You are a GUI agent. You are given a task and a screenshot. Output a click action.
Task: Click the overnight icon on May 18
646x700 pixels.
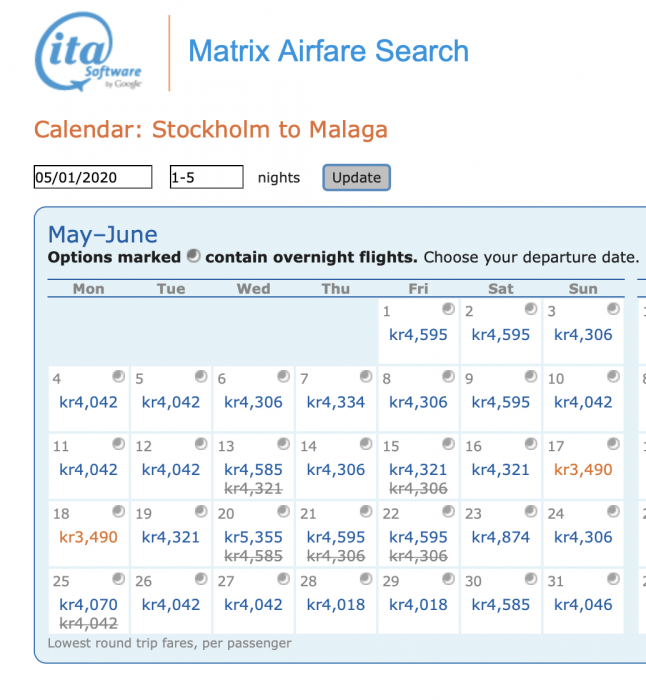[x=119, y=511]
